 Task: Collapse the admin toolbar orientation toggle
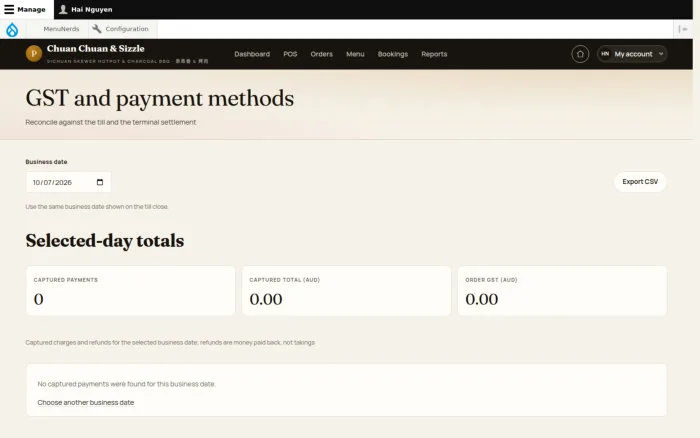click(683, 29)
